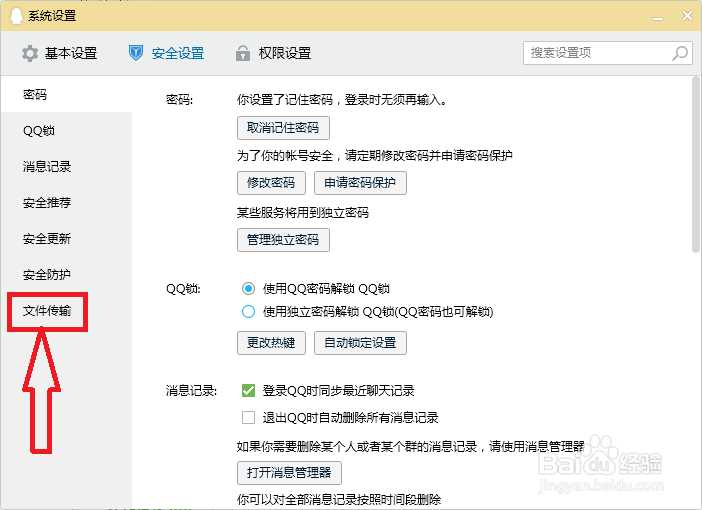702x510 pixels.
Task: Uncheck 登录QQ时同步最近聊天记录
Action: tap(248, 390)
